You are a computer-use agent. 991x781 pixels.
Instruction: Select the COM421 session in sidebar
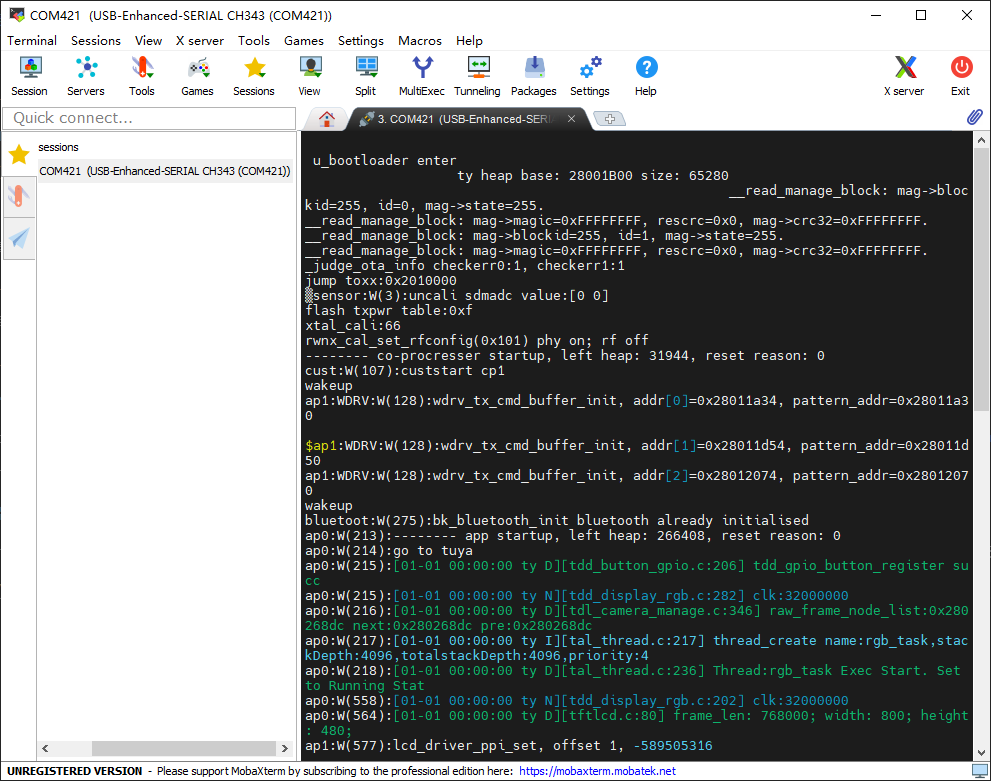click(x=165, y=171)
